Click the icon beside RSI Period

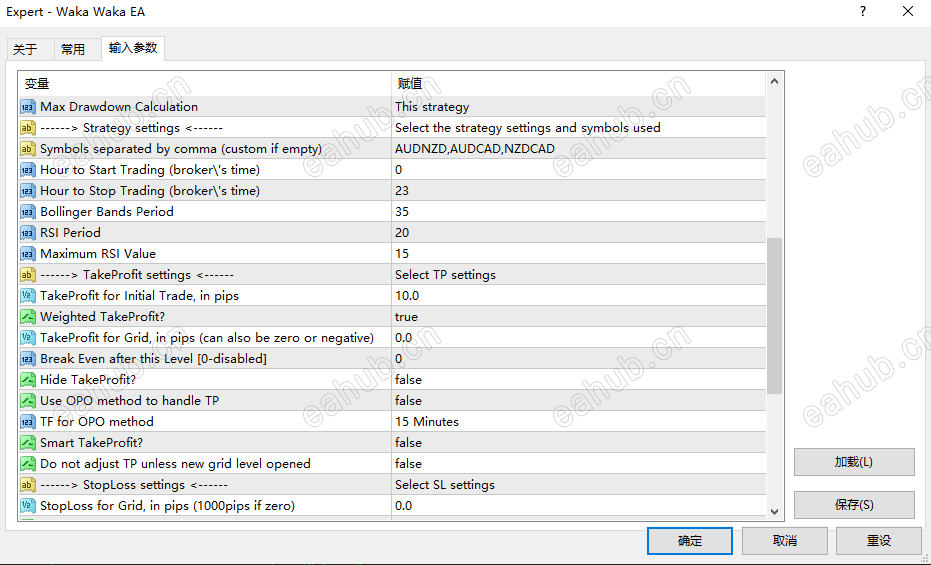[27, 233]
